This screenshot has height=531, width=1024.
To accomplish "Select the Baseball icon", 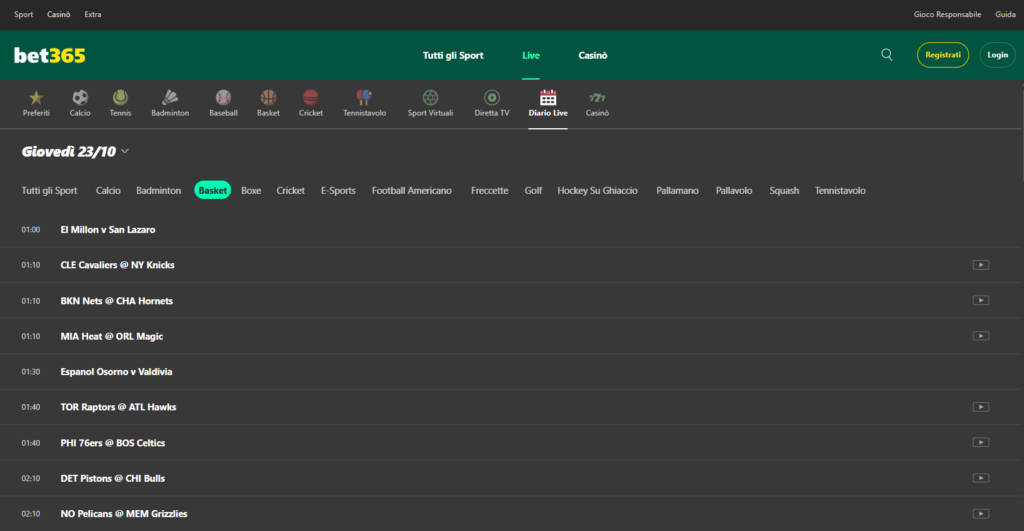I will [223, 98].
